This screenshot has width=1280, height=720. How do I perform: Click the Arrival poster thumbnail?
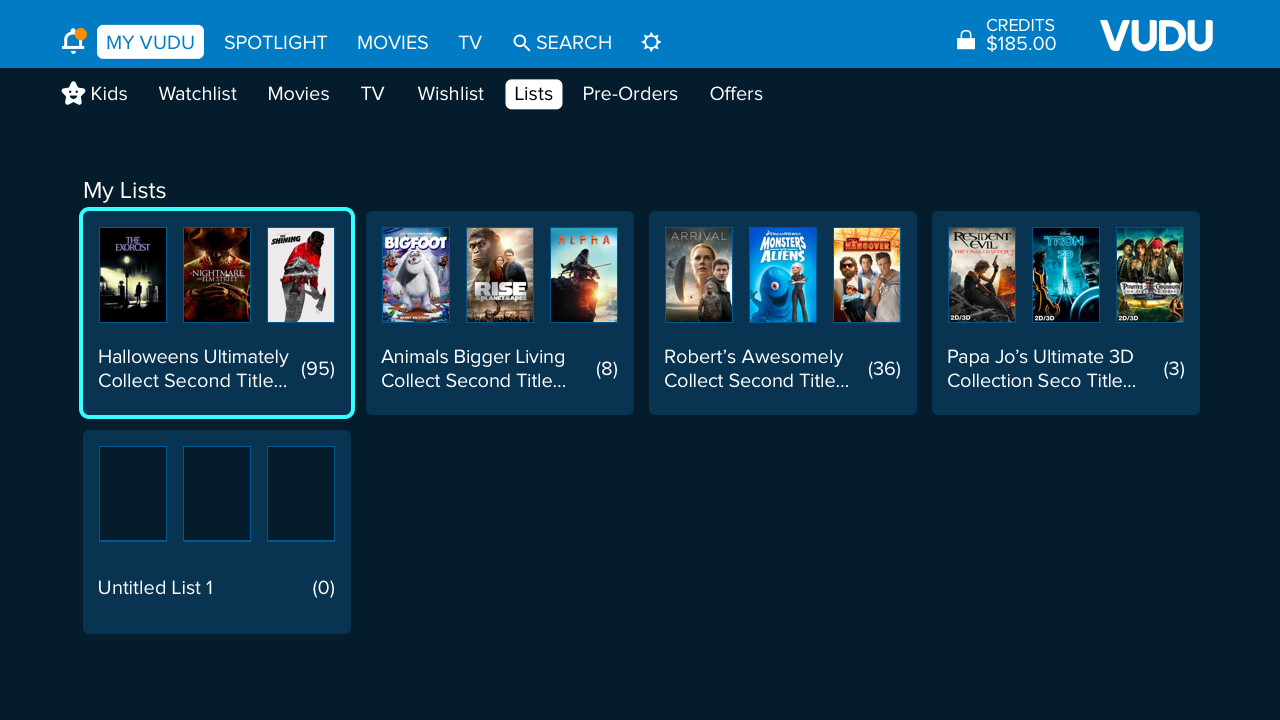pos(699,275)
